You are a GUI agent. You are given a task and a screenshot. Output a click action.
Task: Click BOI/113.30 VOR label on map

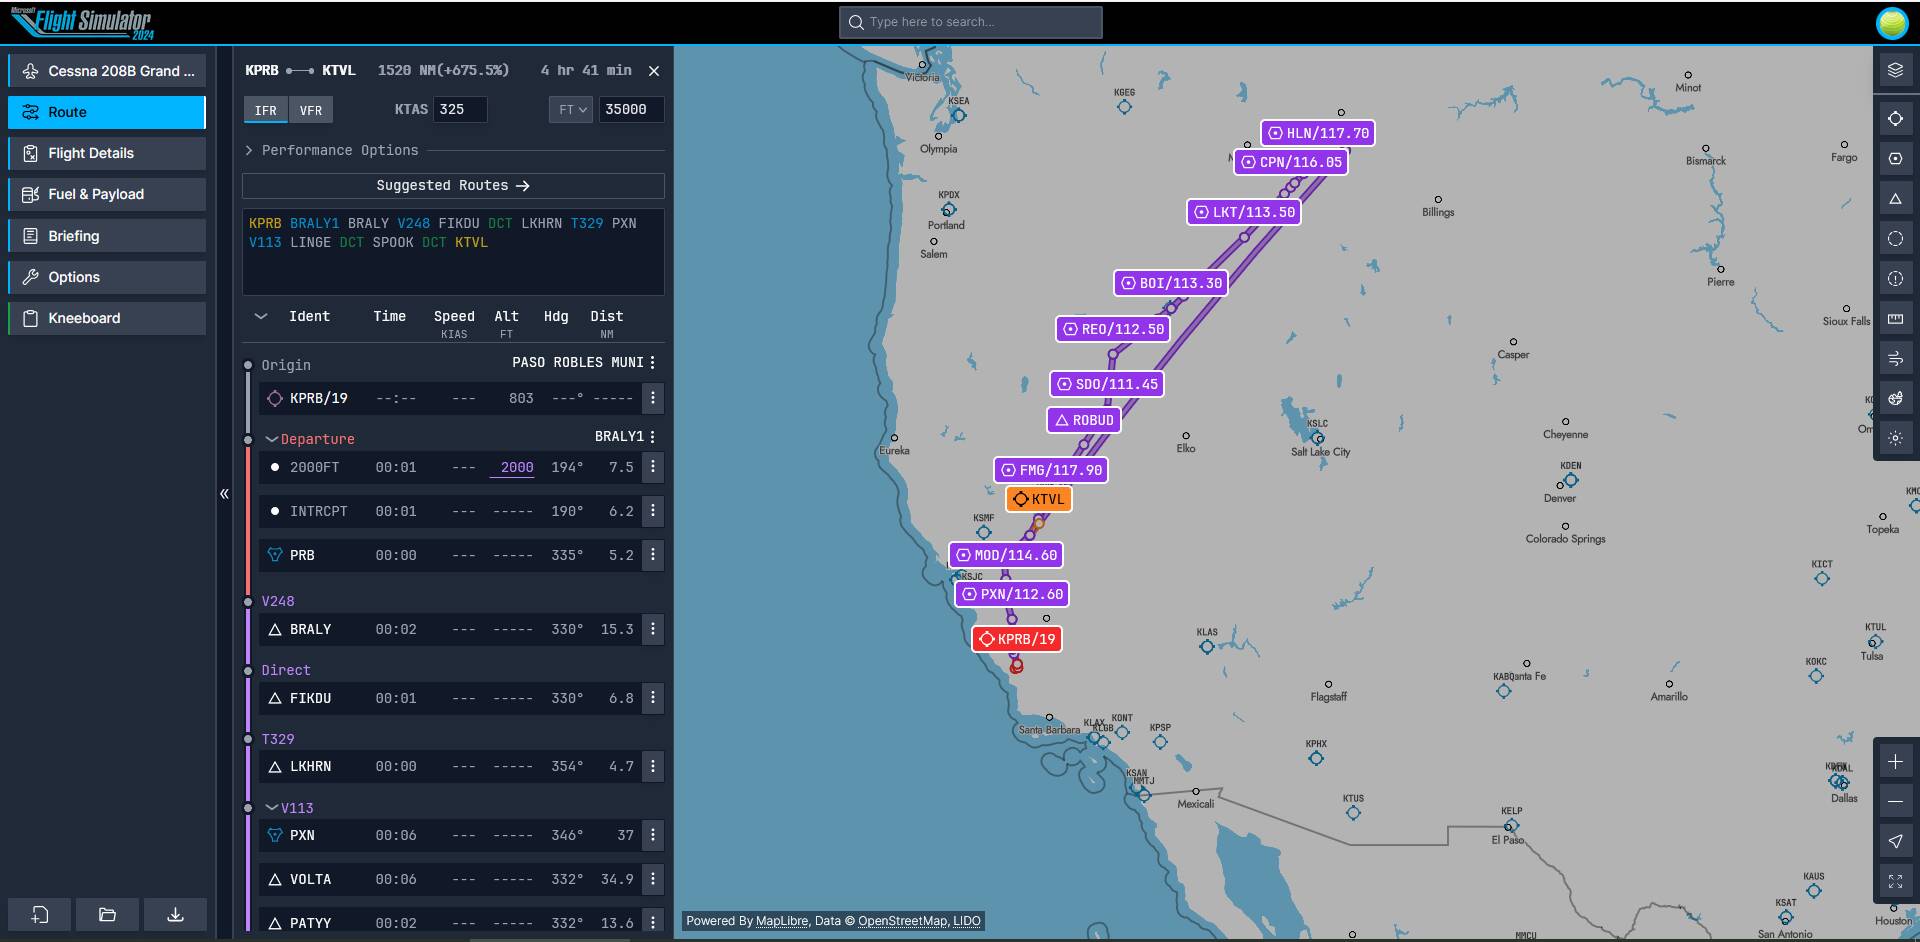[x=1171, y=283]
